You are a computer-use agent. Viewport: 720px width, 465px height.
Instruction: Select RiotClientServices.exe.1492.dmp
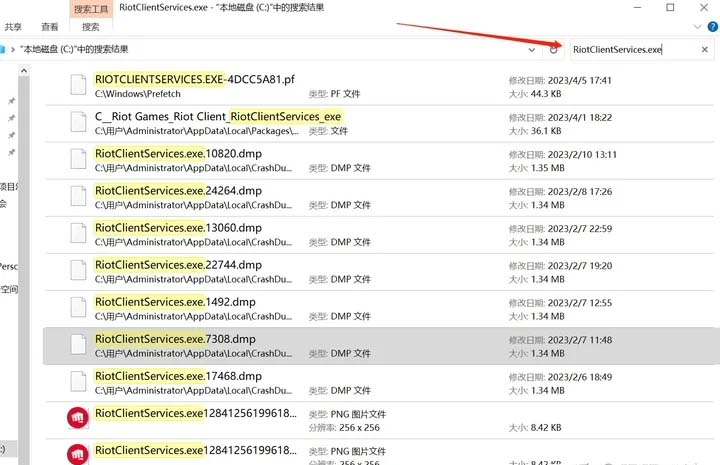(x=379, y=309)
